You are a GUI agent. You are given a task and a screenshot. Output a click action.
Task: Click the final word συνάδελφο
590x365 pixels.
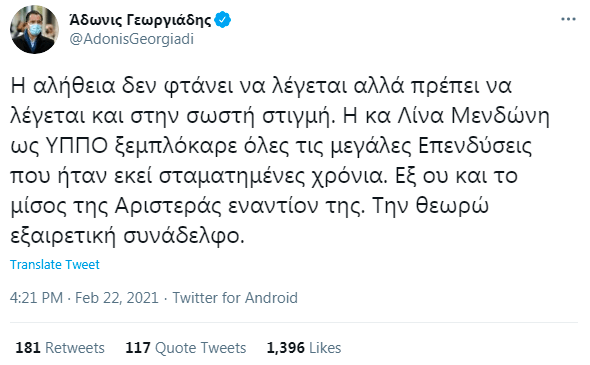pos(184,236)
